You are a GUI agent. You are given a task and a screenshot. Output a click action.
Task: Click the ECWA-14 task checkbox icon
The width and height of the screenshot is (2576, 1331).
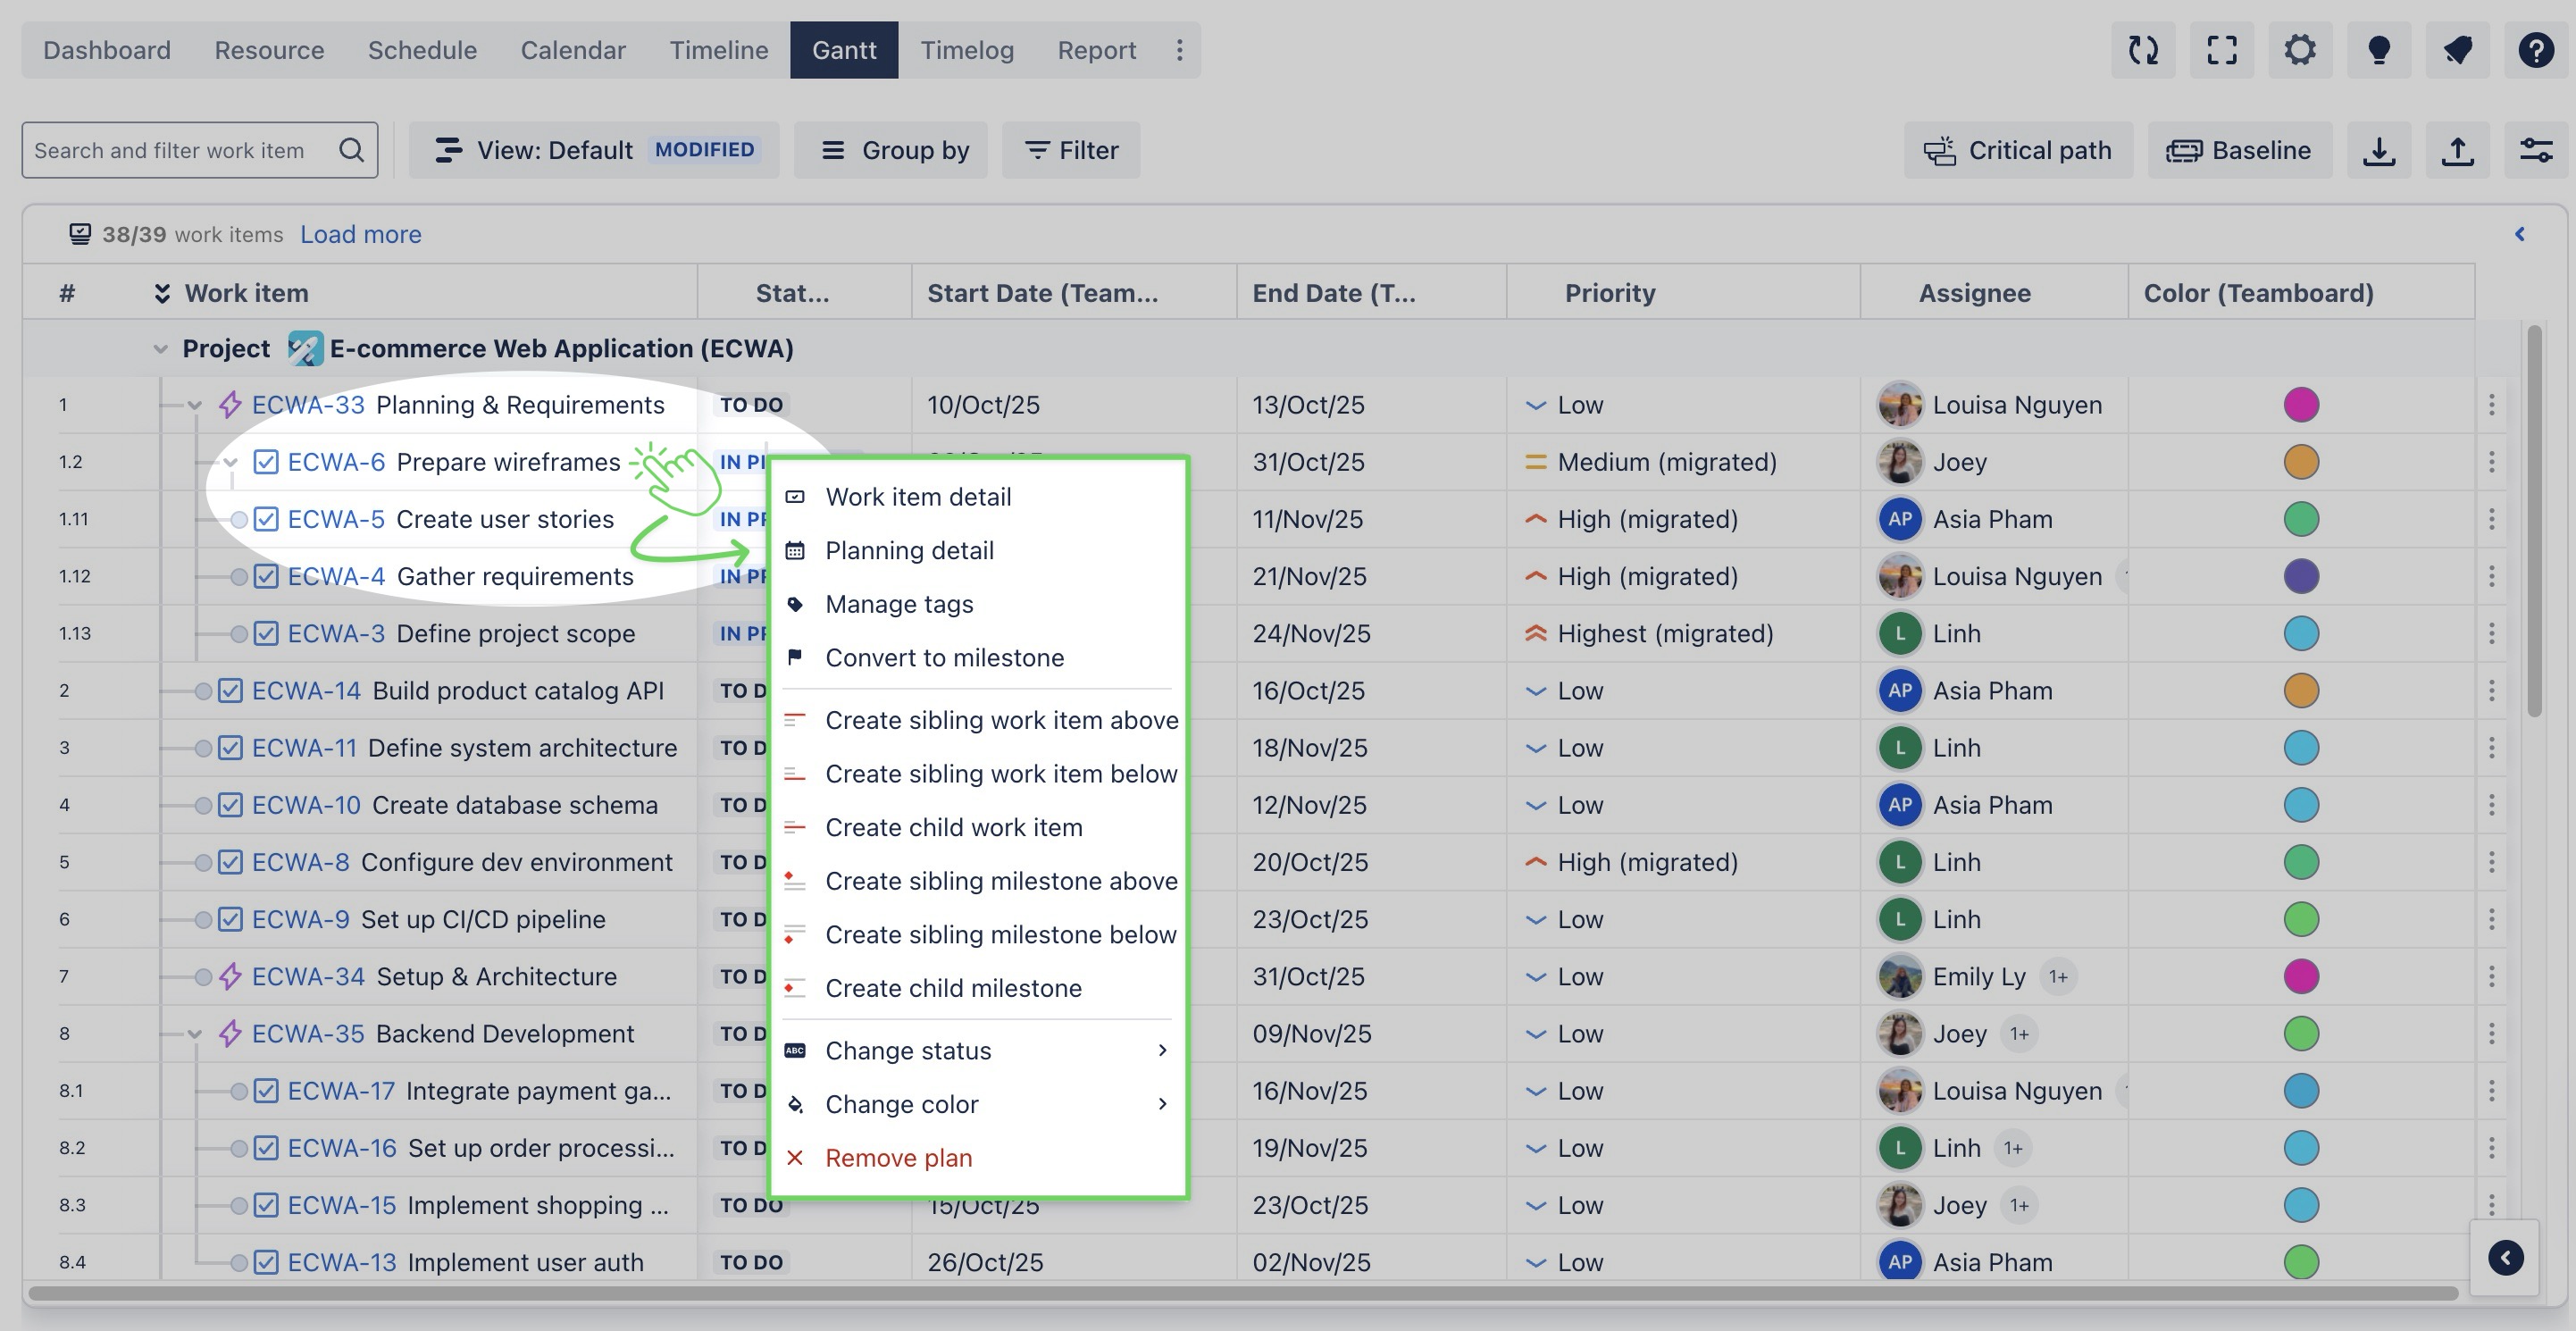tap(230, 690)
